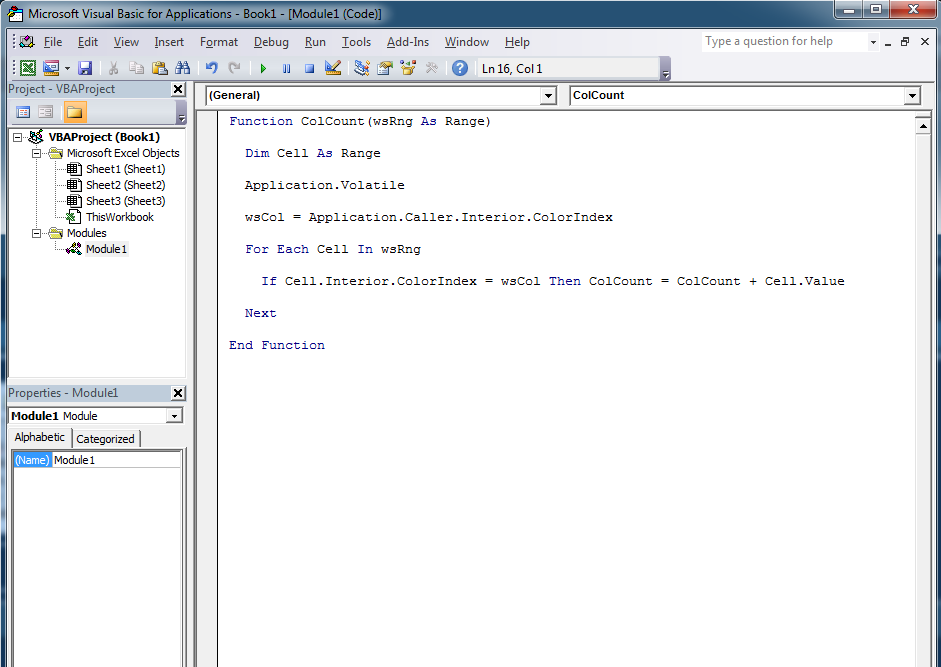Image resolution: width=941 pixels, height=667 pixels.
Task: Select Sheet1 (Sheet1) in project tree
Action: [125, 169]
